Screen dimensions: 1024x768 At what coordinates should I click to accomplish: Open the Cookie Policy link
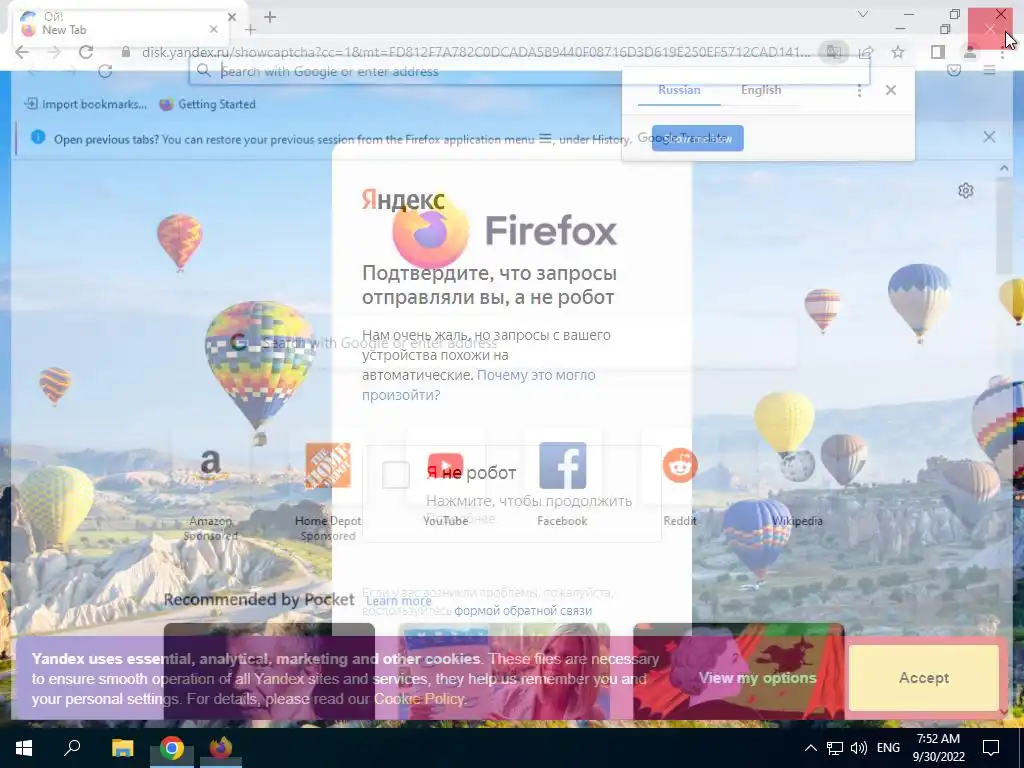[x=419, y=699]
